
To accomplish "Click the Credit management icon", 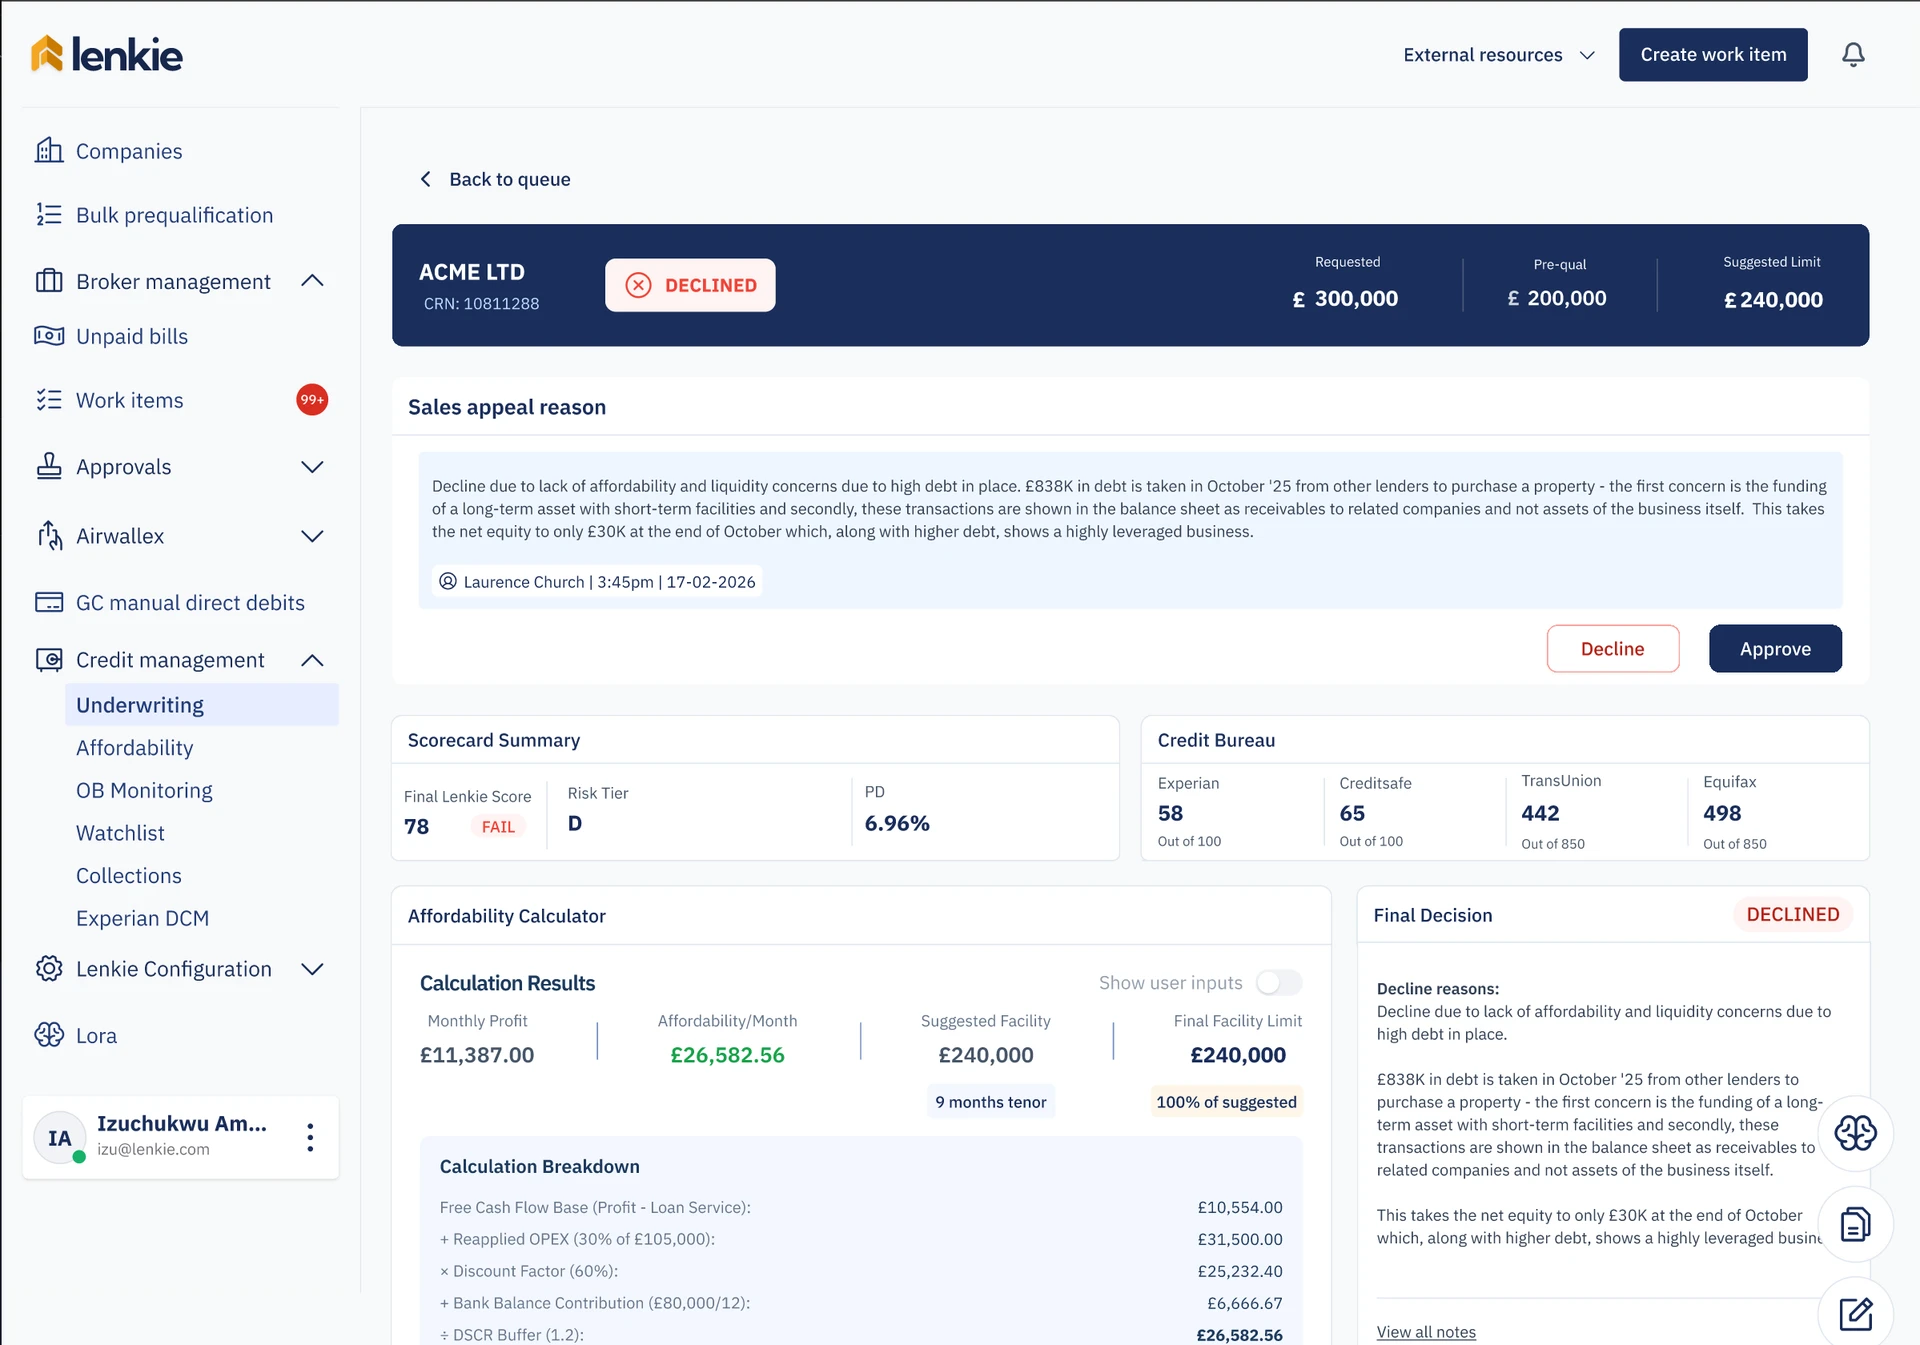I will coord(49,660).
